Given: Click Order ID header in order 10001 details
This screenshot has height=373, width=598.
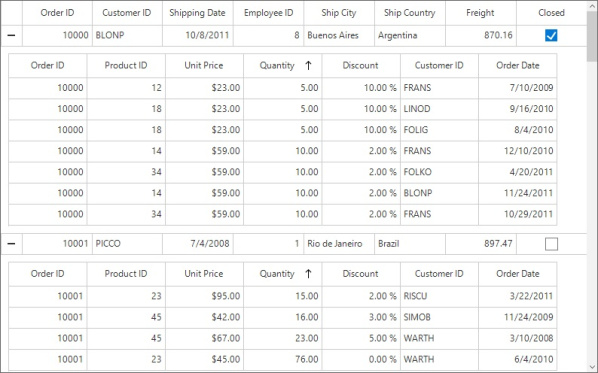Looking at the screenshot, I should click(48, 274).
